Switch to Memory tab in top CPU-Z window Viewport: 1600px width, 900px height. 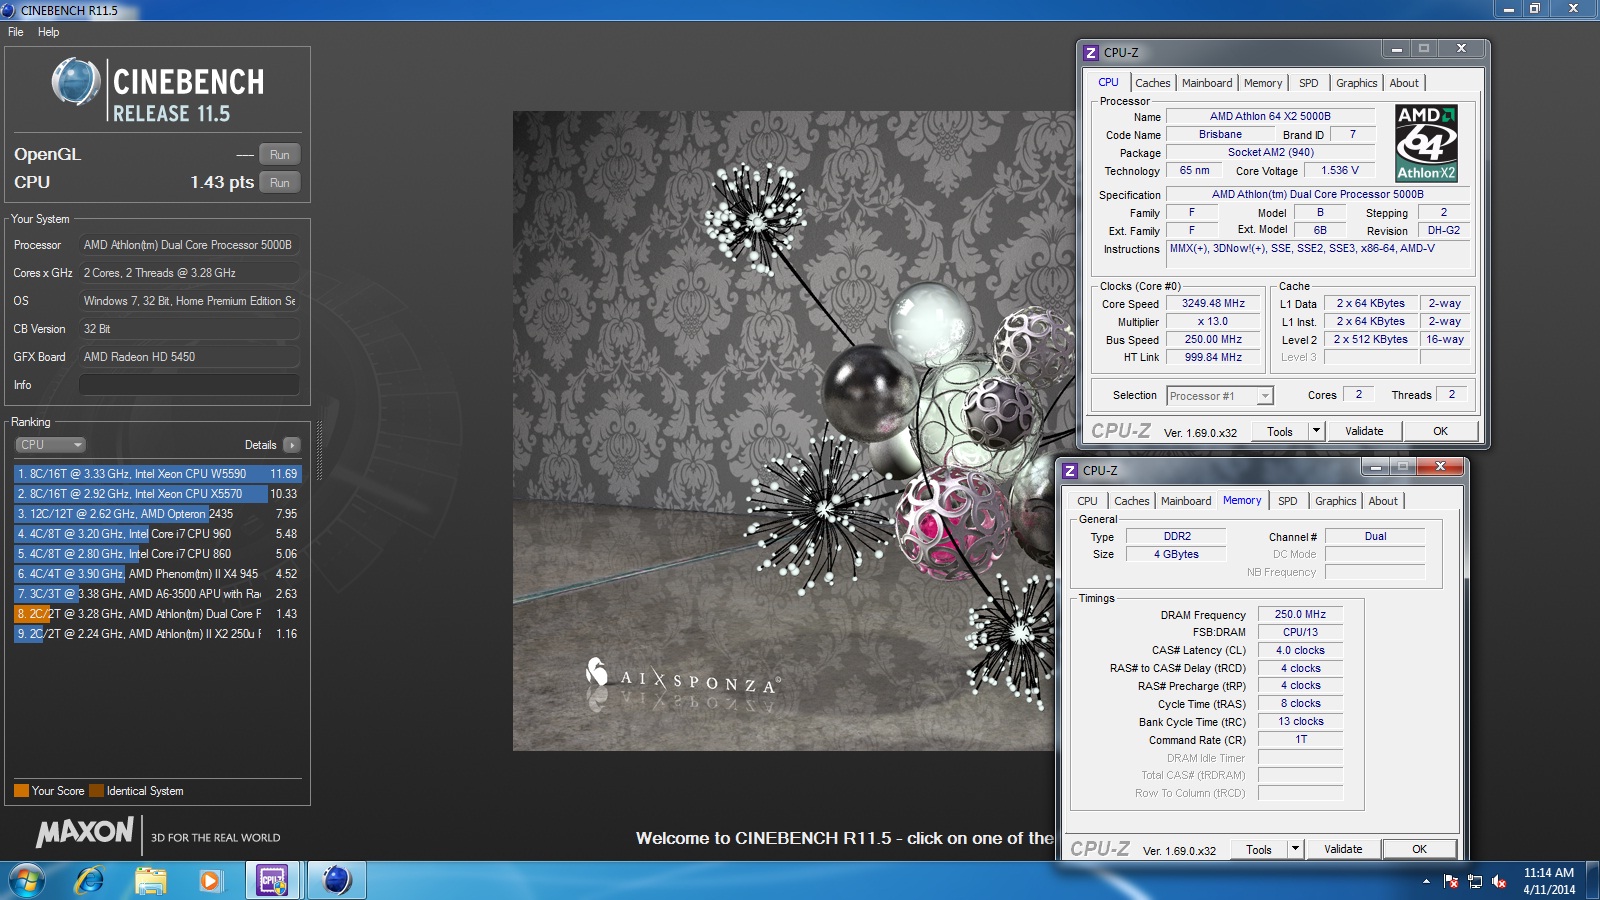[x=1263, y=83]
